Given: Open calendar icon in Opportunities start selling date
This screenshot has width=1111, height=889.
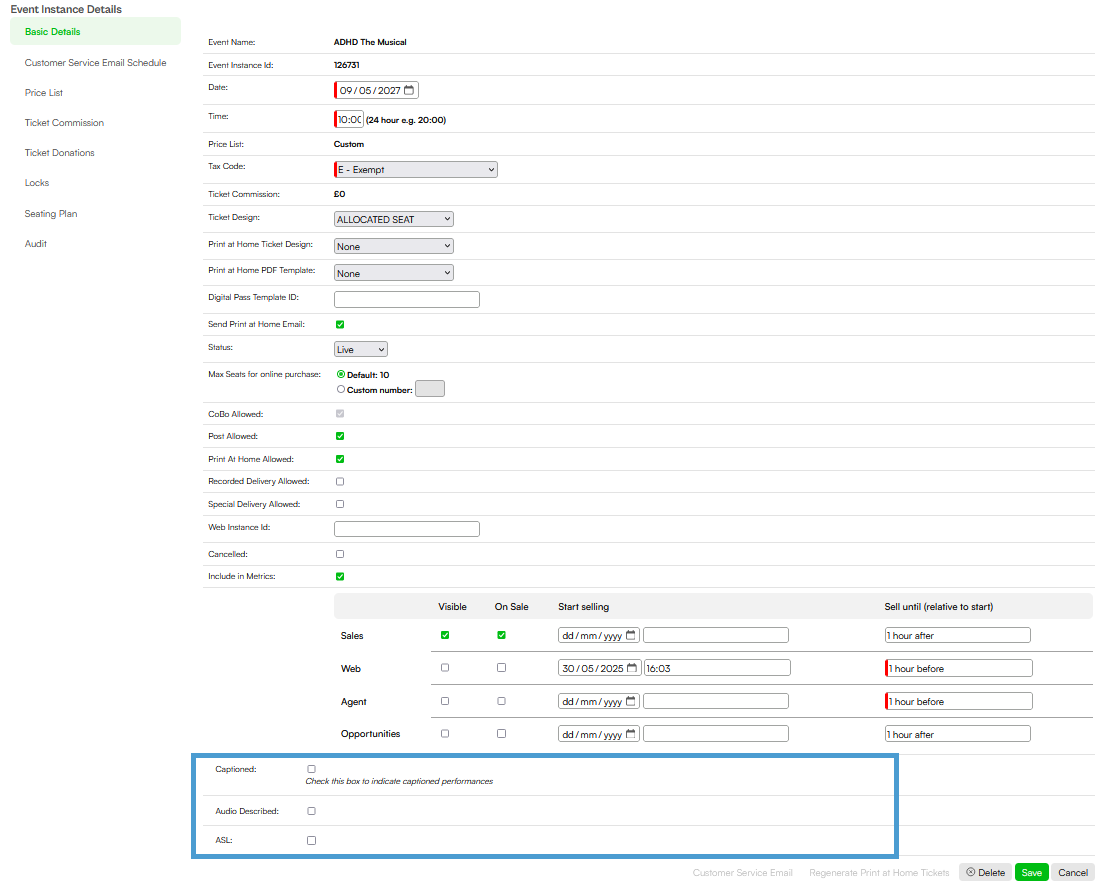Looking at the screenshot, I should click(631, 733).
